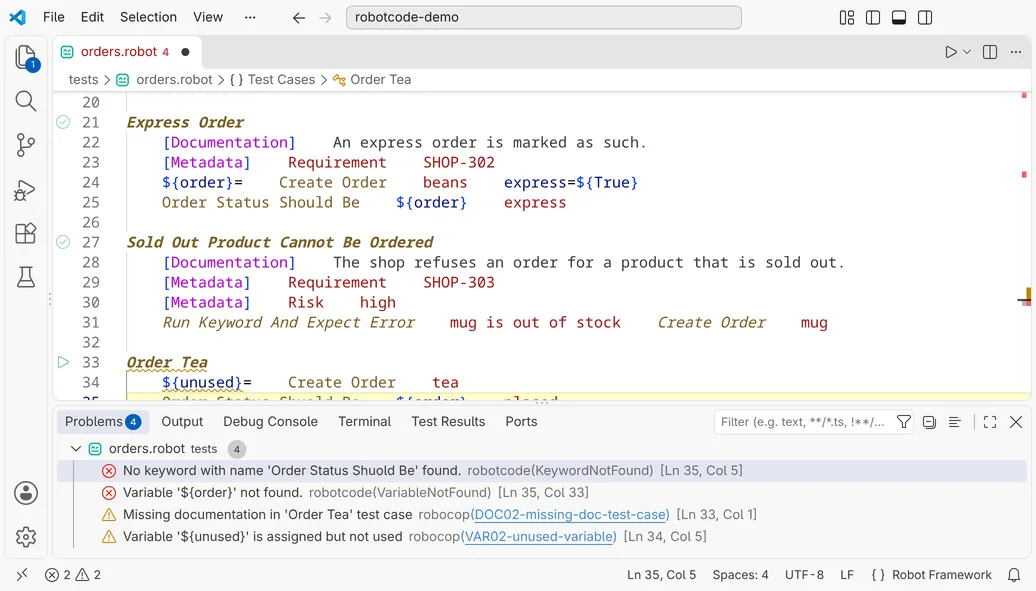Run the orders.robot file
This screenshot has height=591, width=1036.
coord(951,52)
